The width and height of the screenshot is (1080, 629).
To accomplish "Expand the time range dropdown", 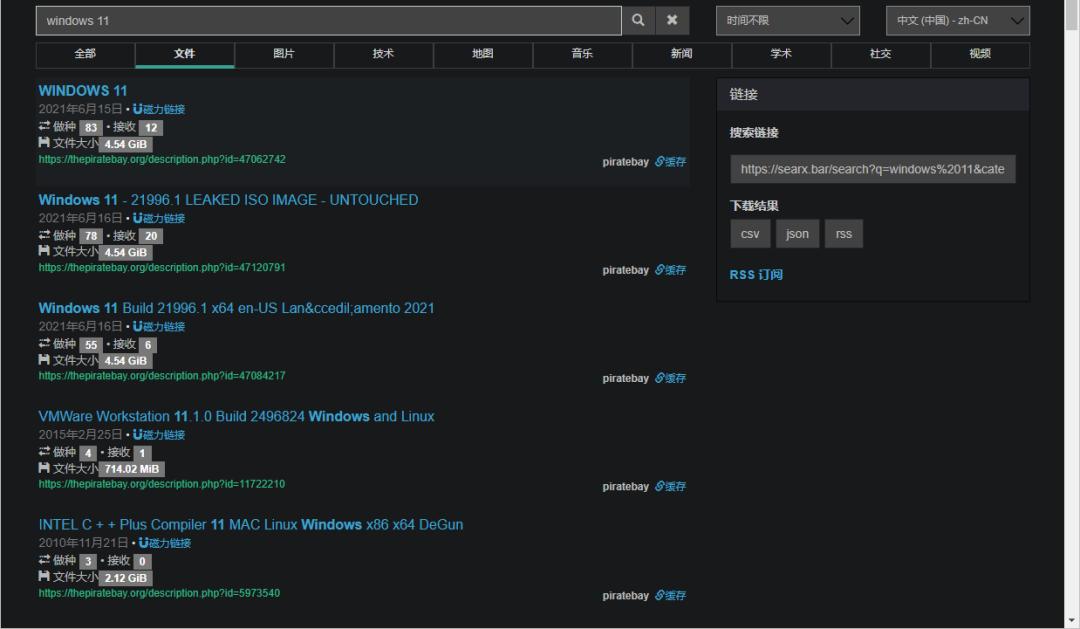I will tap(787, 20).
